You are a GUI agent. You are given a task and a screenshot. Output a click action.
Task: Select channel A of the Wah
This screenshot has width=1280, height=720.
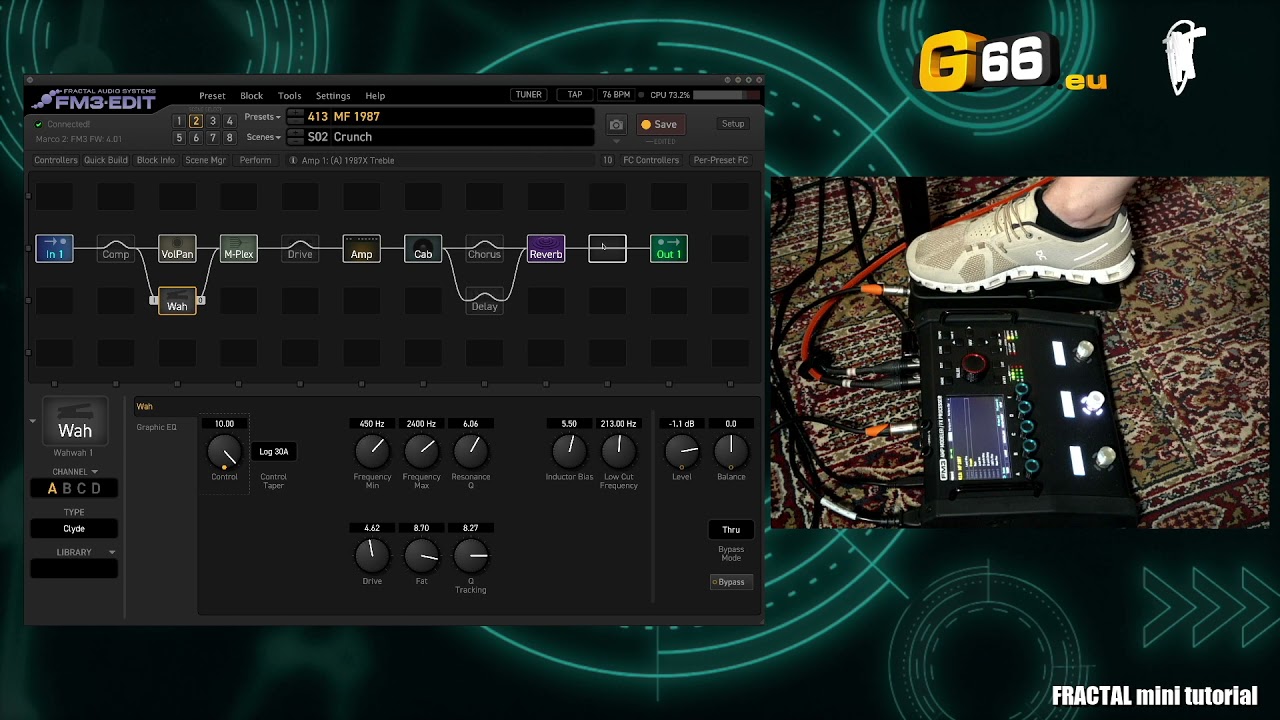tap(53, 489)
